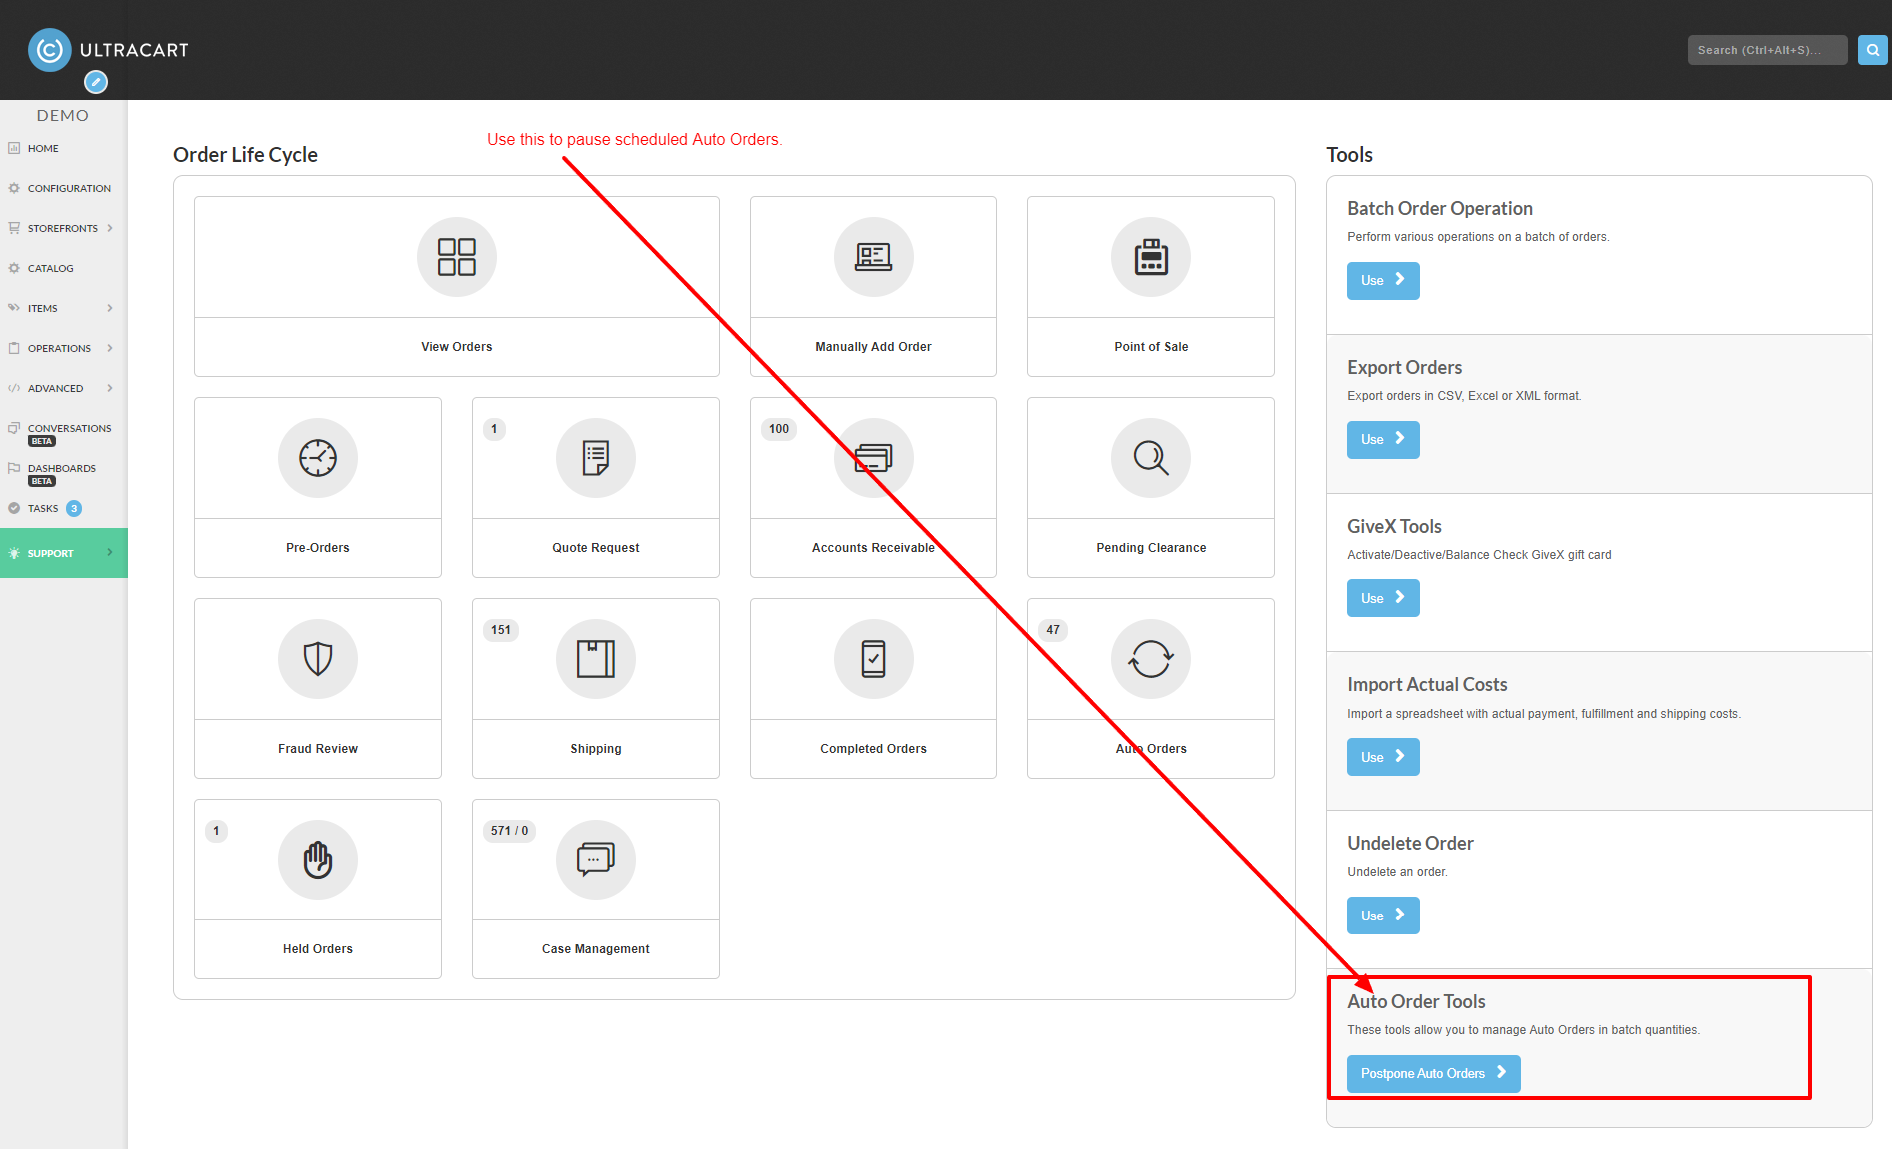The width and height of the screenshot is (1892, 1149).
Task: Click the Completed Orders label
Action: pyautogui.click(x=873, y=749)
